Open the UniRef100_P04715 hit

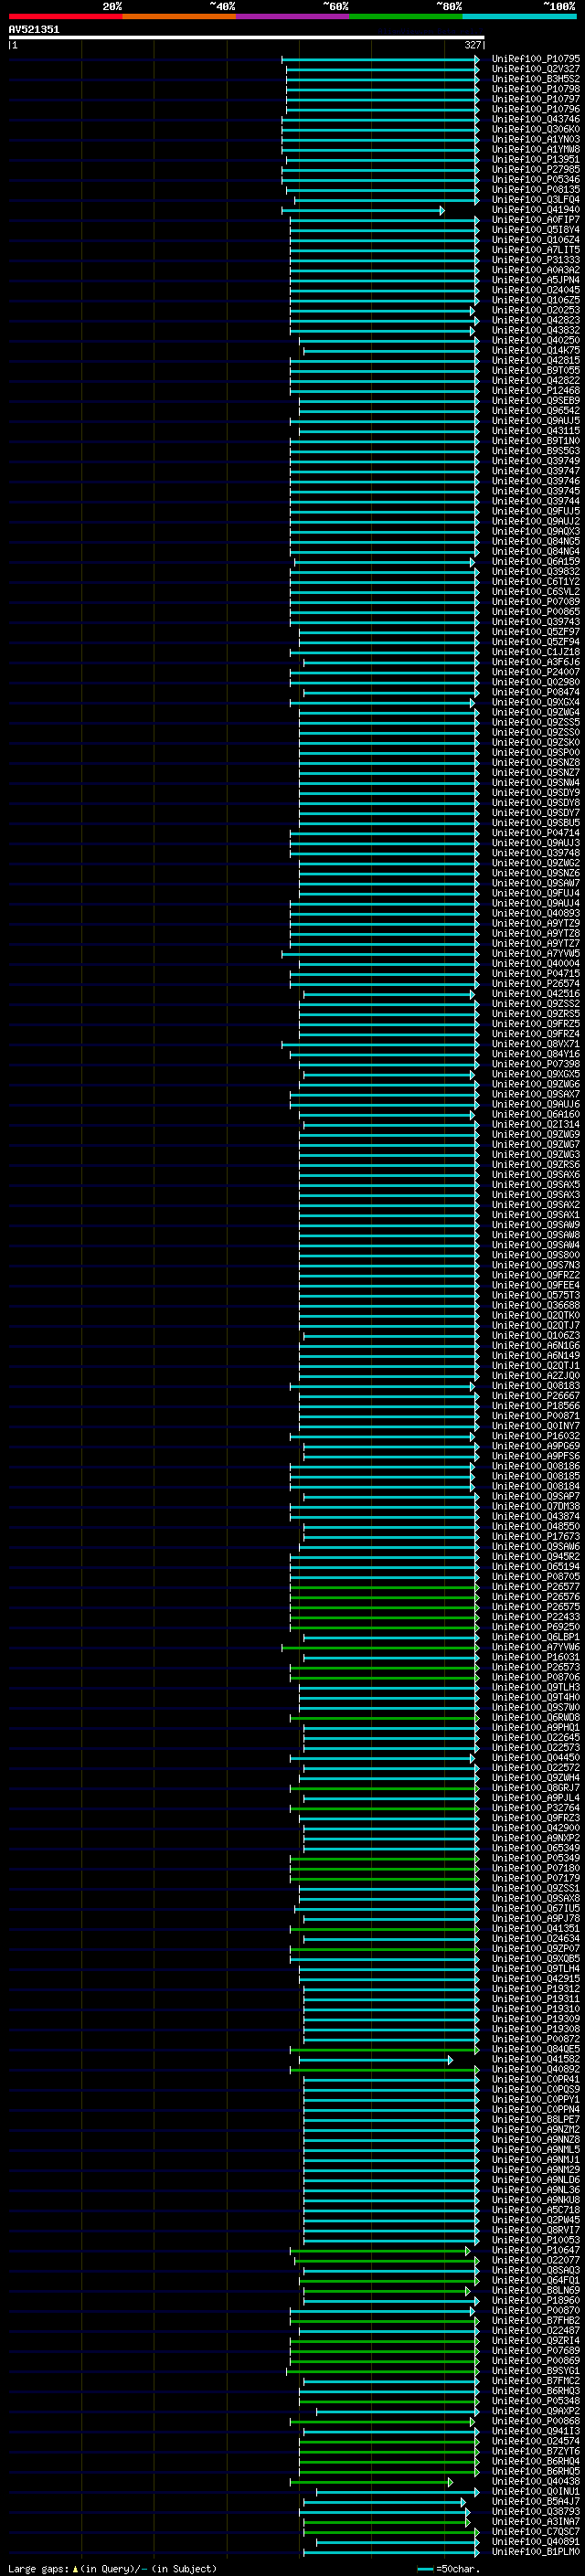click(x=536, y=974)
